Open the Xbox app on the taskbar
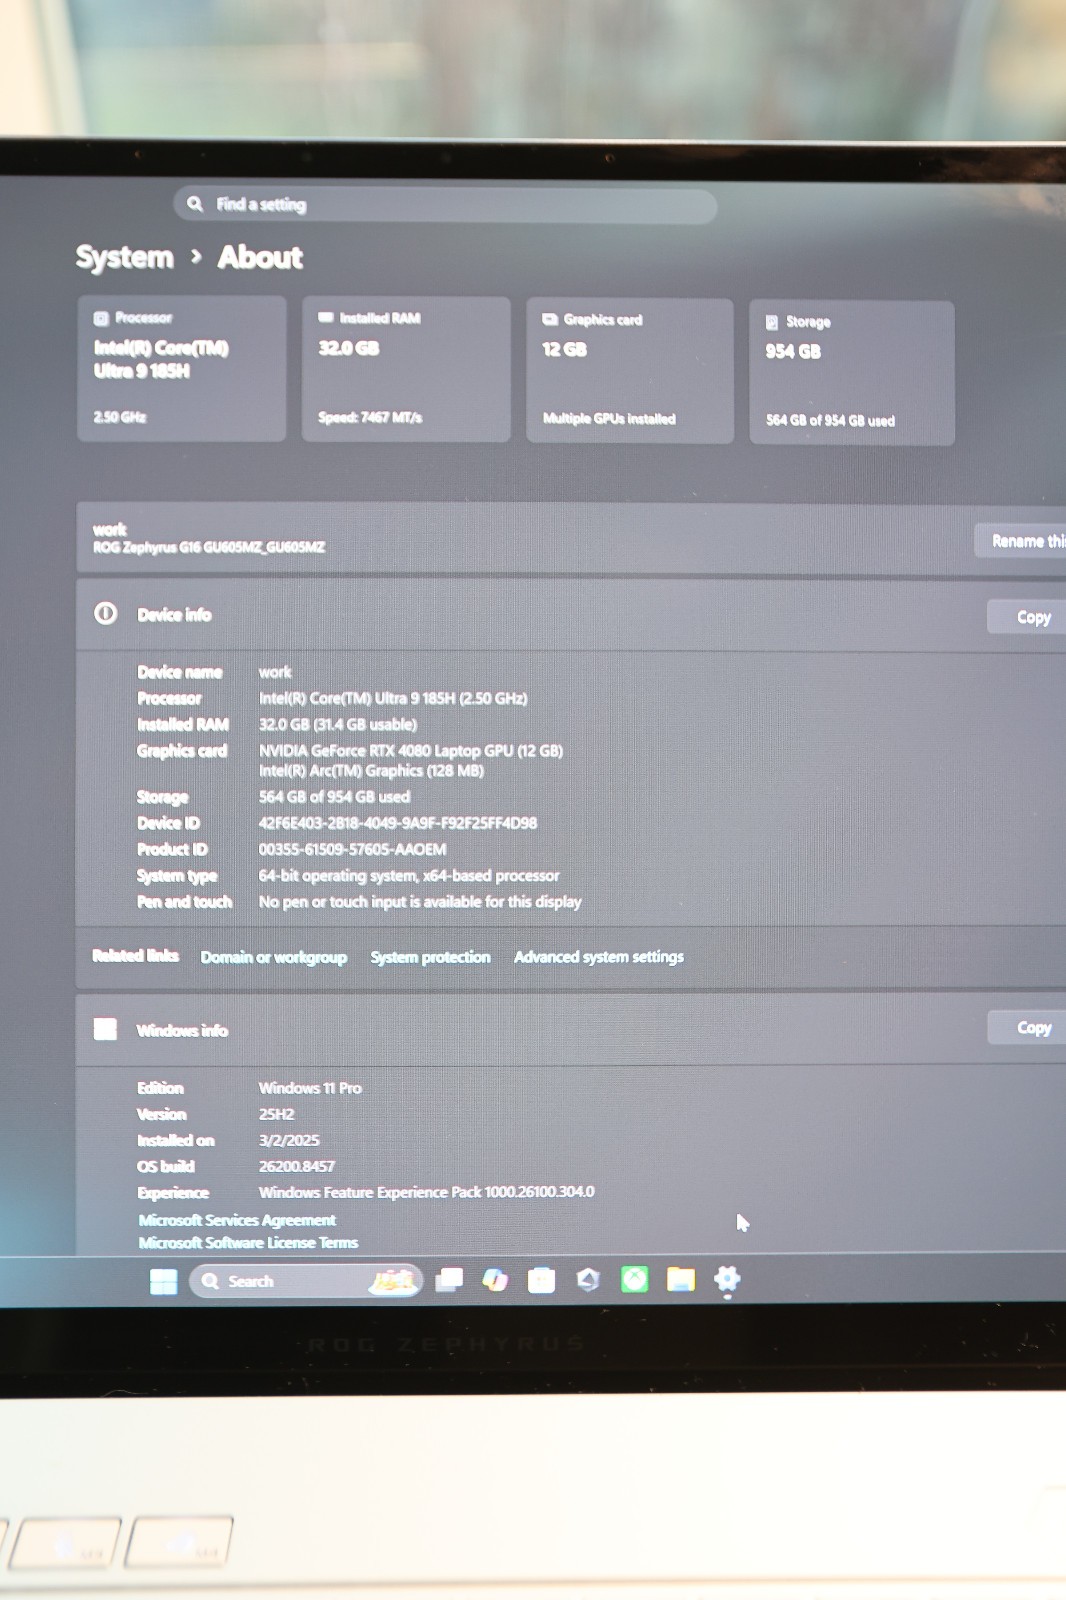 tap(634, 1279)
